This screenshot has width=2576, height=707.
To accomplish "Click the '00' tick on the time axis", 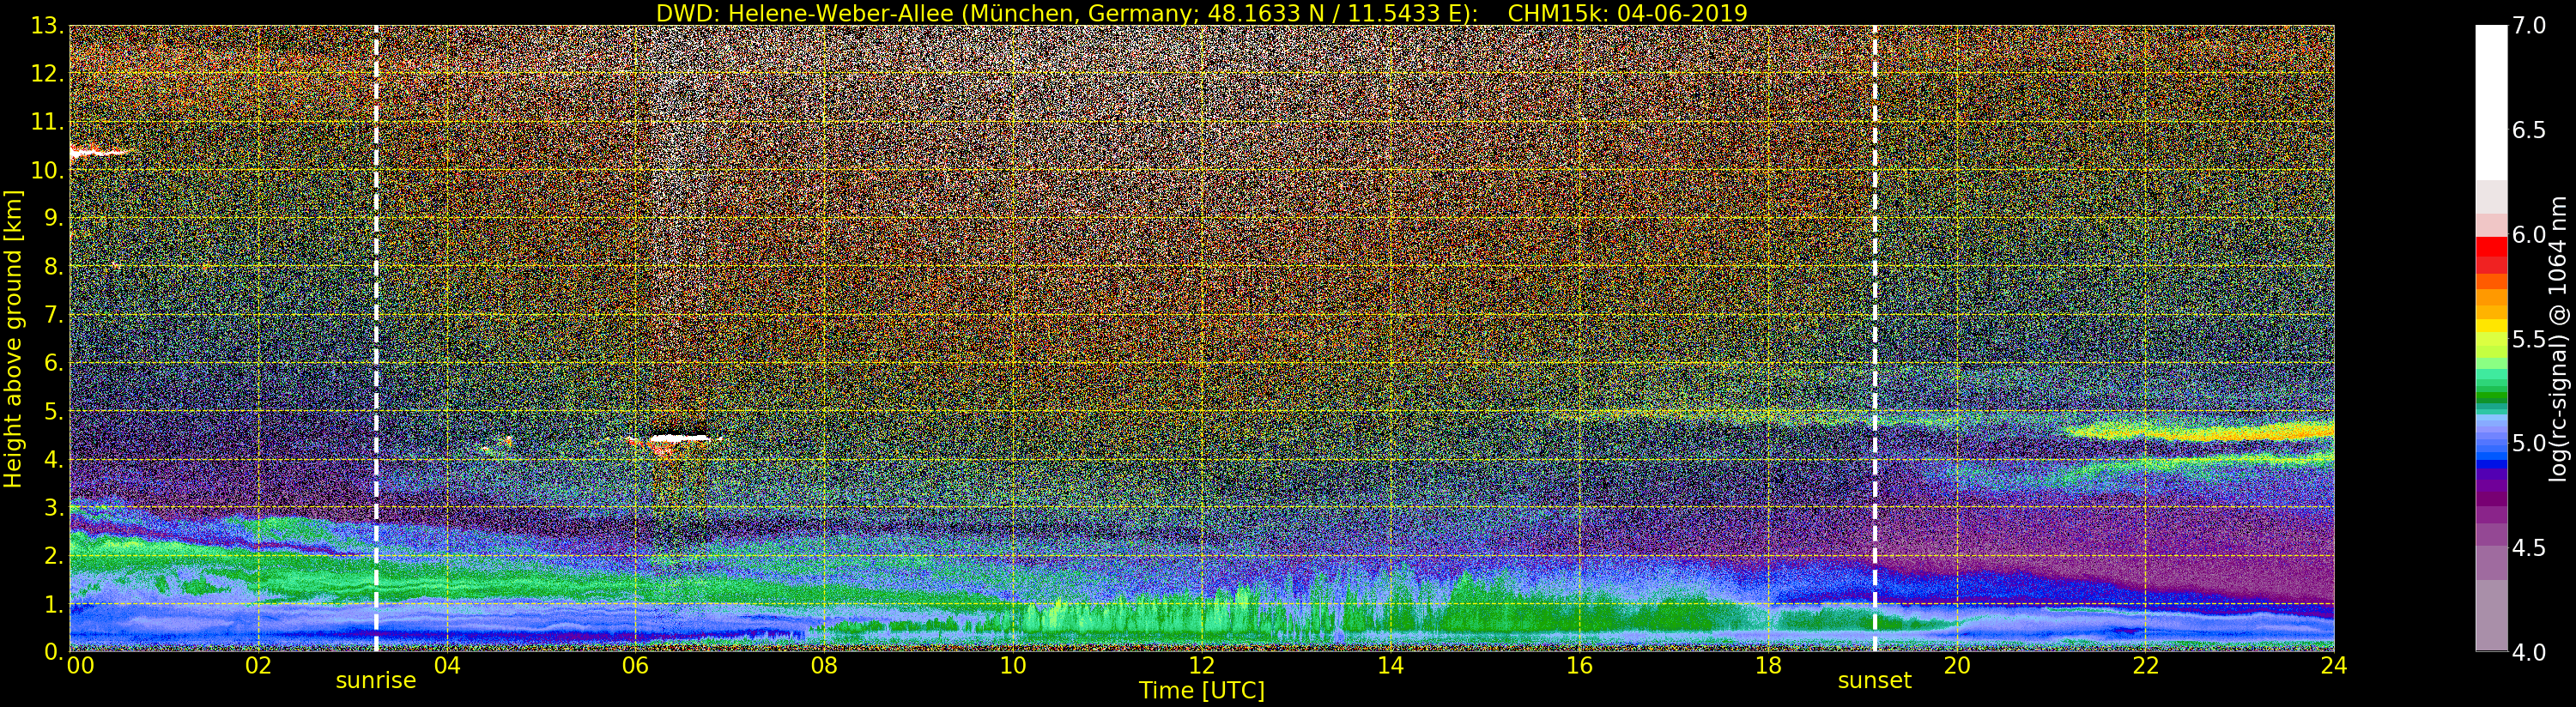I will (x=80, y=665).
